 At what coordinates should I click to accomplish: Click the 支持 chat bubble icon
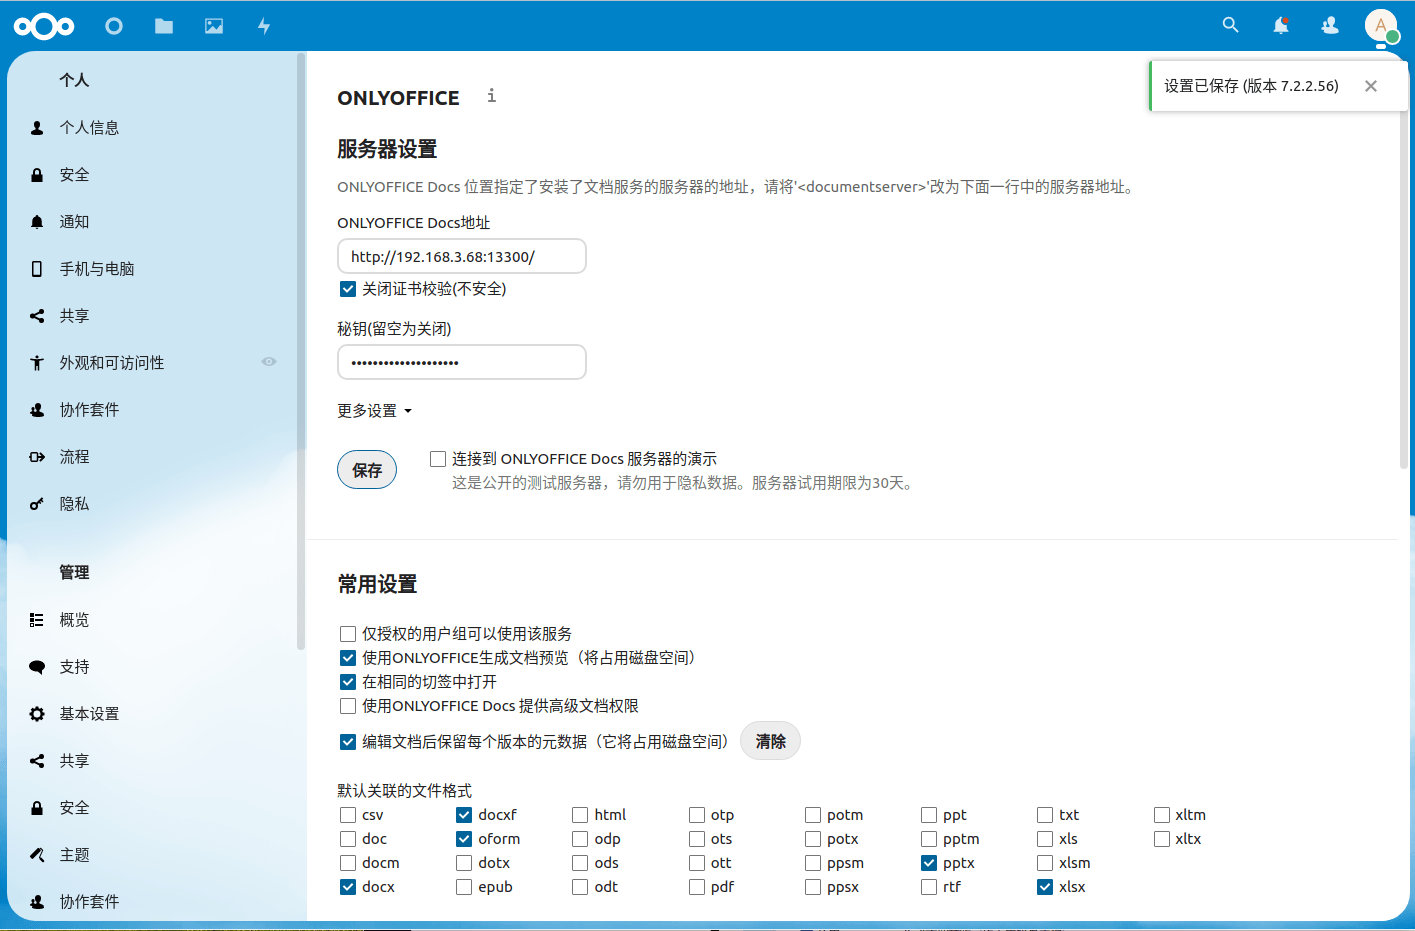click(x=37, y=667)
